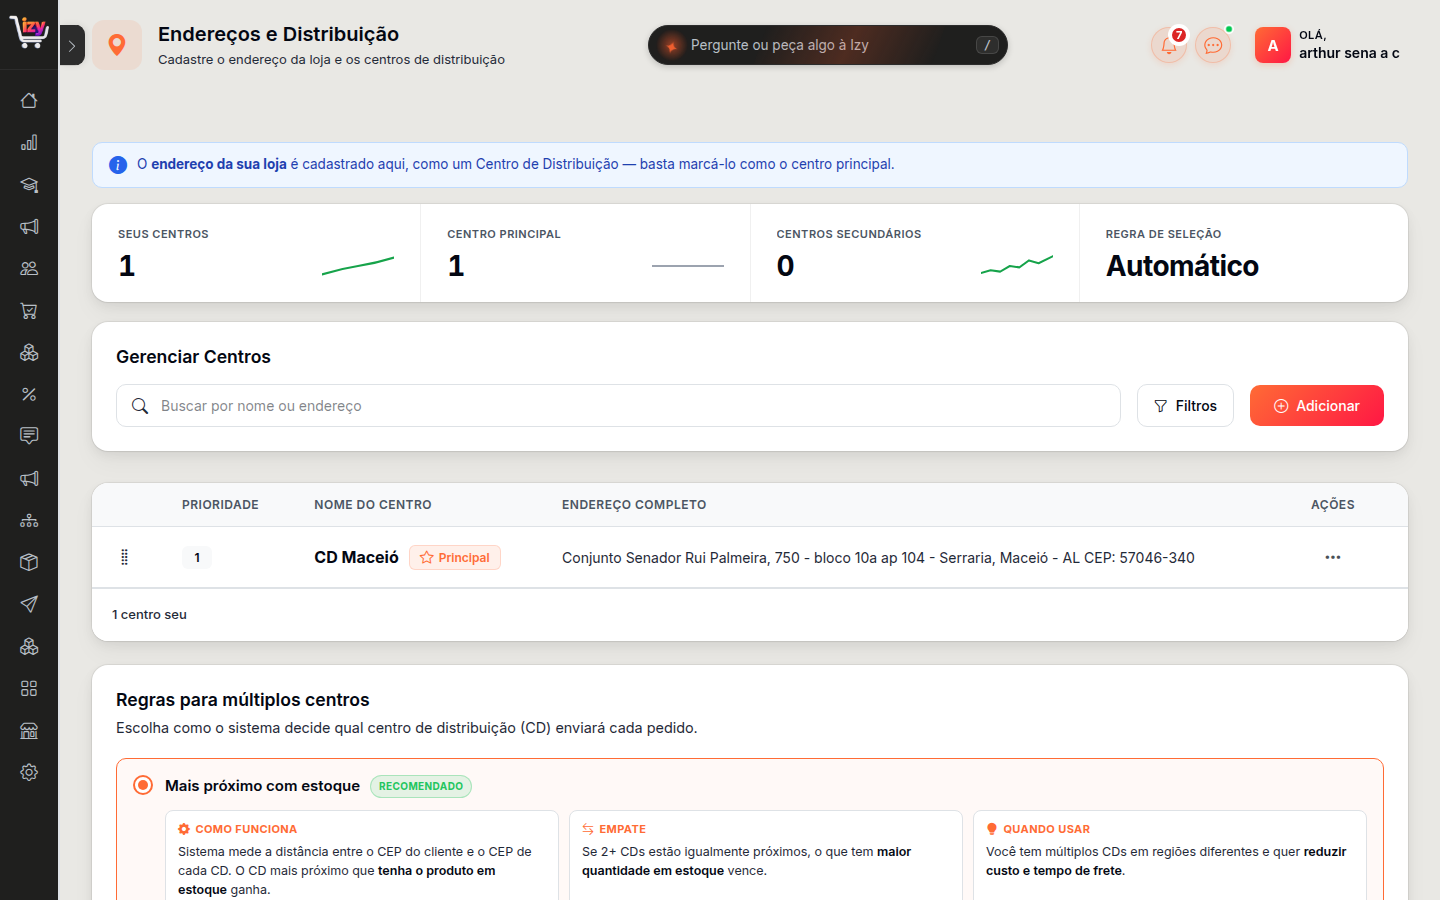The width and height of the screenshot is (1440, 900).
Task: Click the 'EMPATE' info card
Action: pyautogui.click(x=766, y=857)
